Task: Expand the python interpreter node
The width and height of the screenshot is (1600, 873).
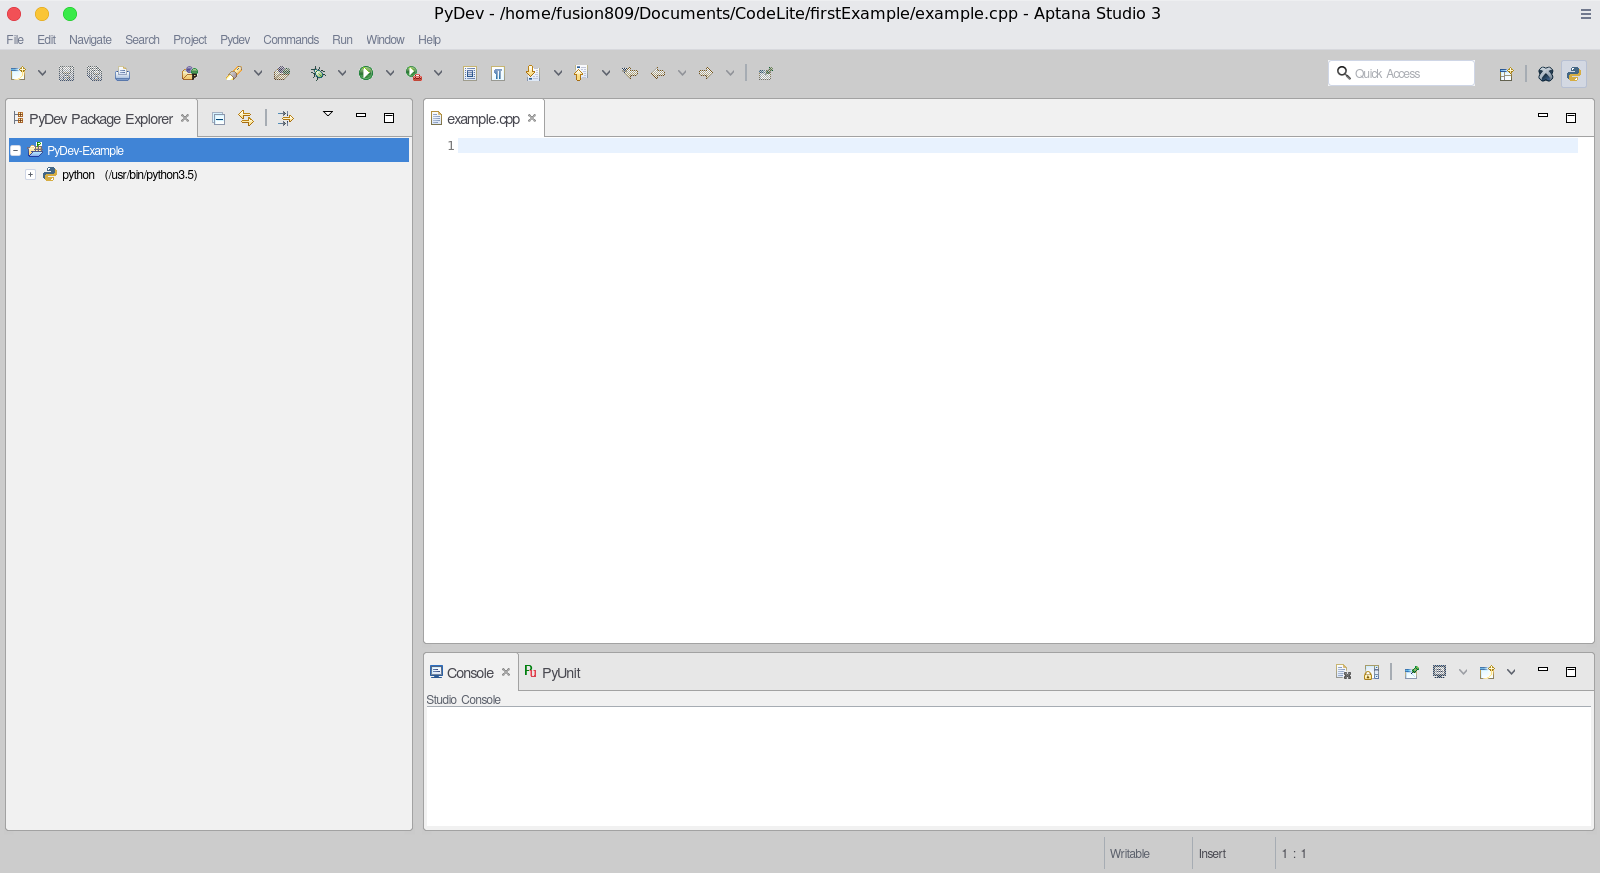Action: pos(30,174)
